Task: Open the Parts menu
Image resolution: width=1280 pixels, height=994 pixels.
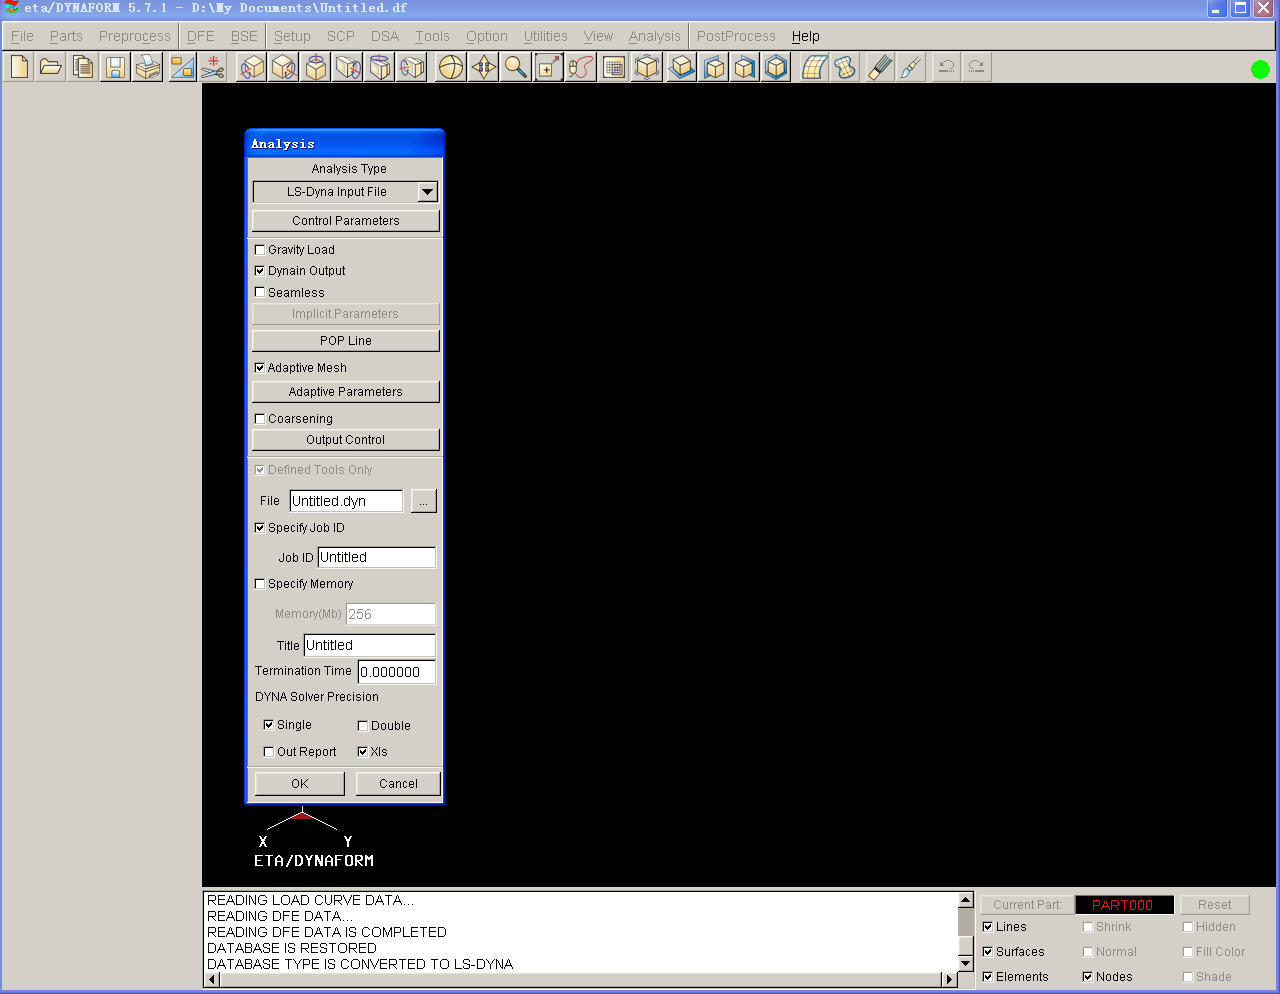Action: tap(66, 36)
